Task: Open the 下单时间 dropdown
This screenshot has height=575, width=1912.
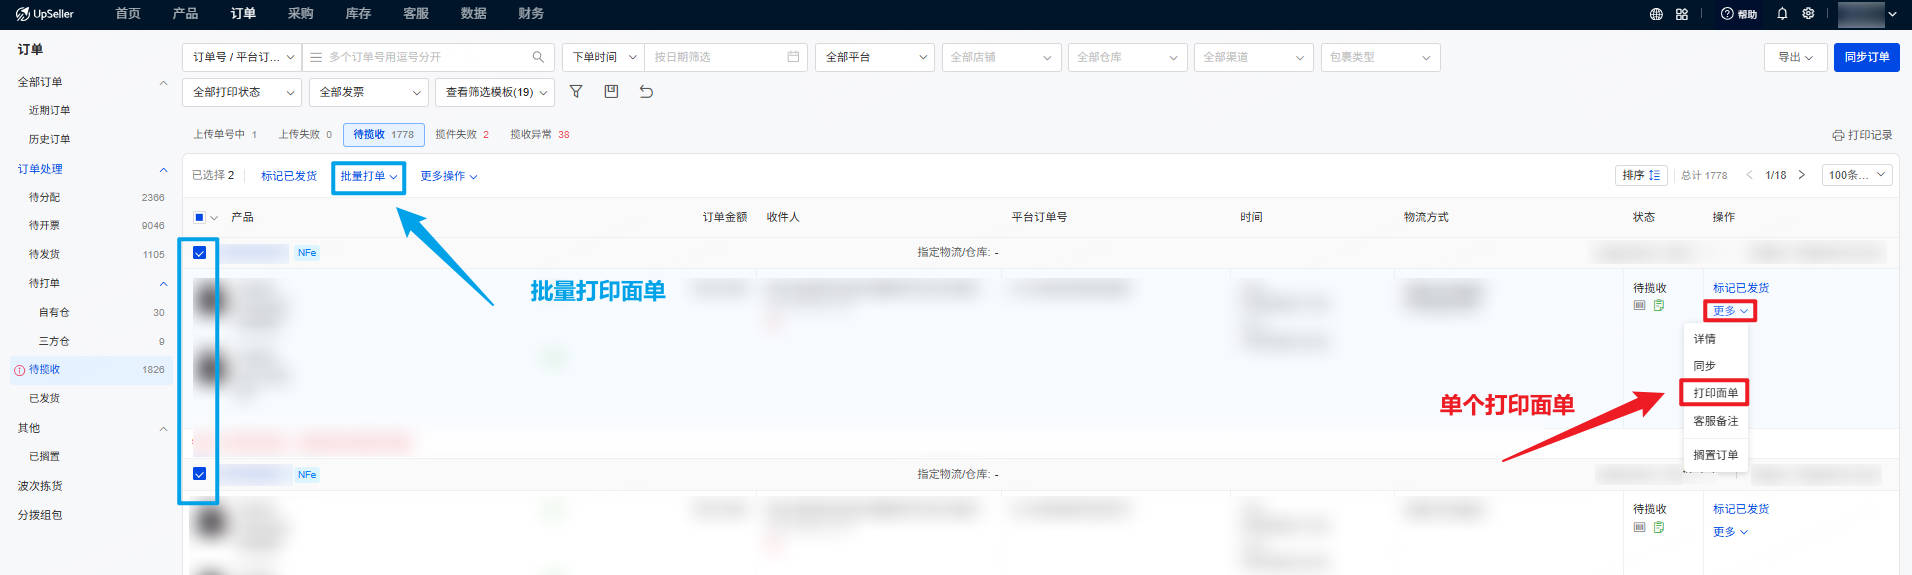Action: tap(603, 57)
